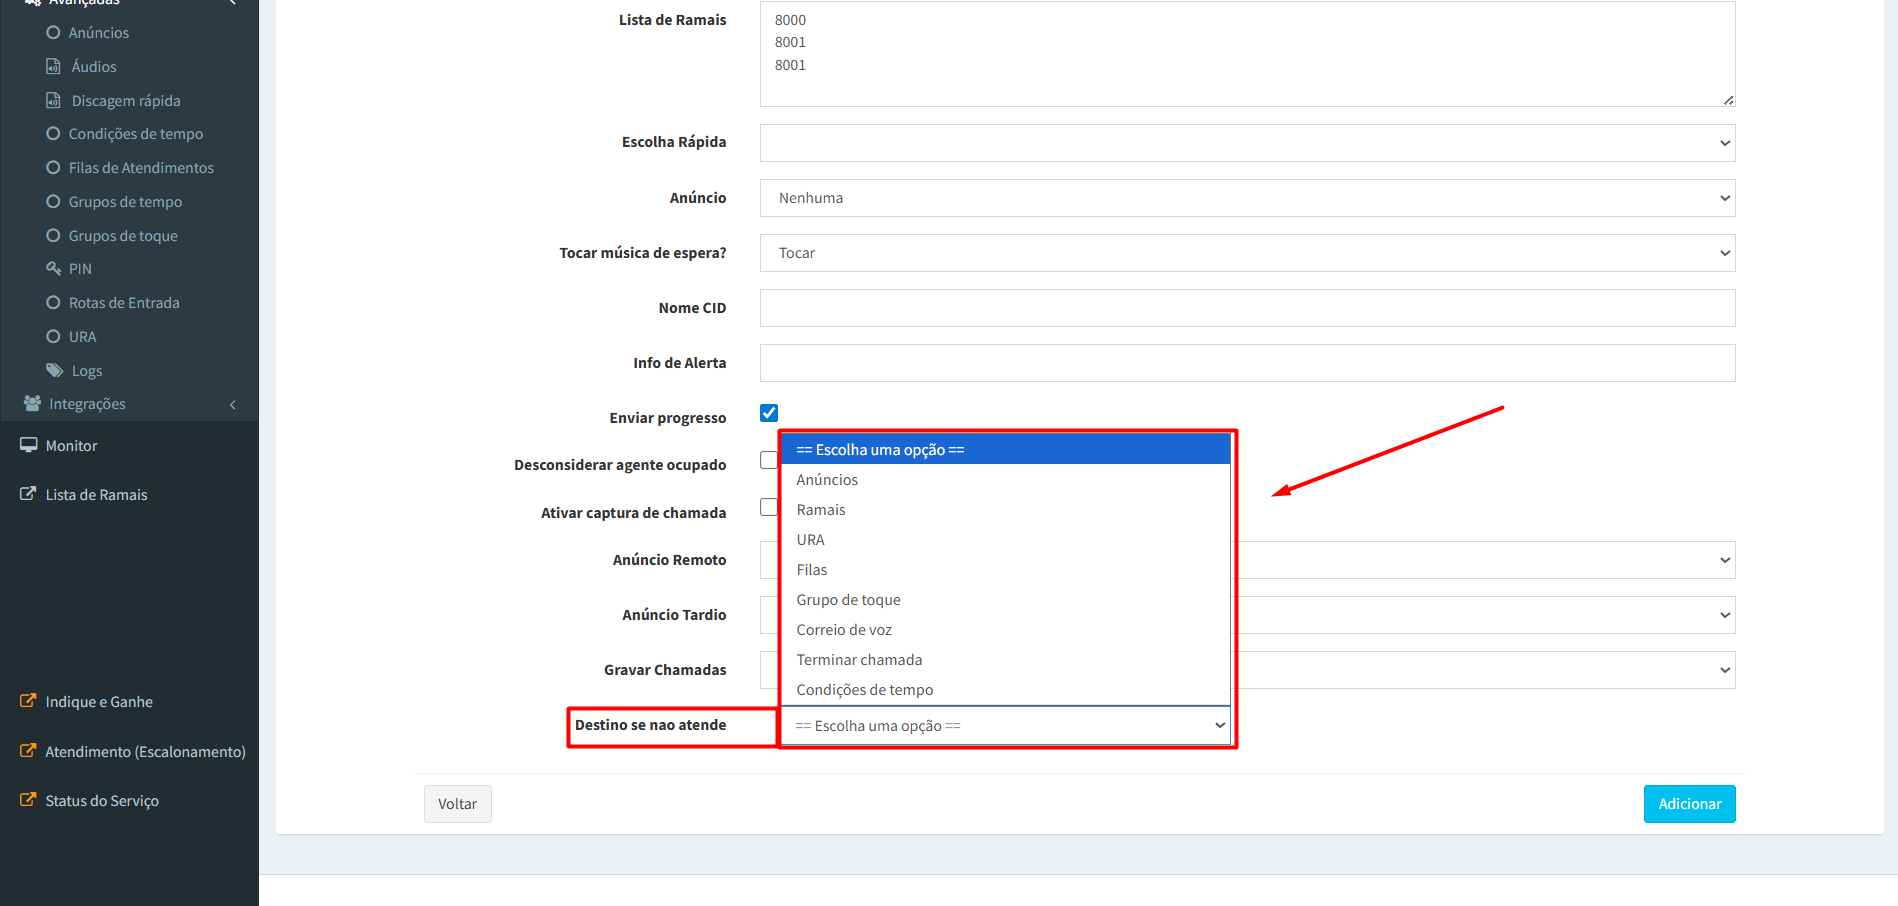
Task: Click the Logs tag icon
Action: (x=55, y=371)
